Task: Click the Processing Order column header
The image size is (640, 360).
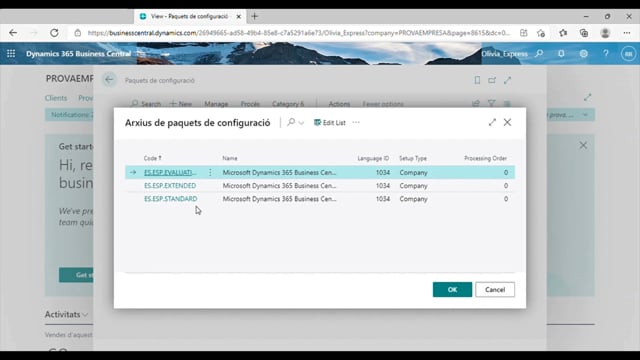Action: [x=485, y=158]
